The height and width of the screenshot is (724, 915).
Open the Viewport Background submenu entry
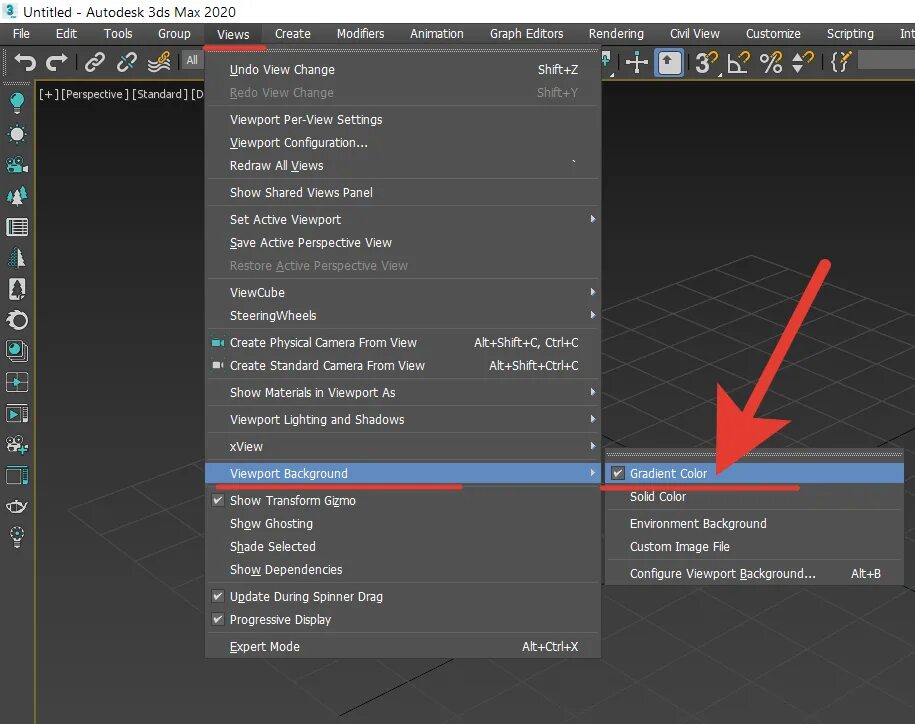pyautogui.click(x=403, y=473)
